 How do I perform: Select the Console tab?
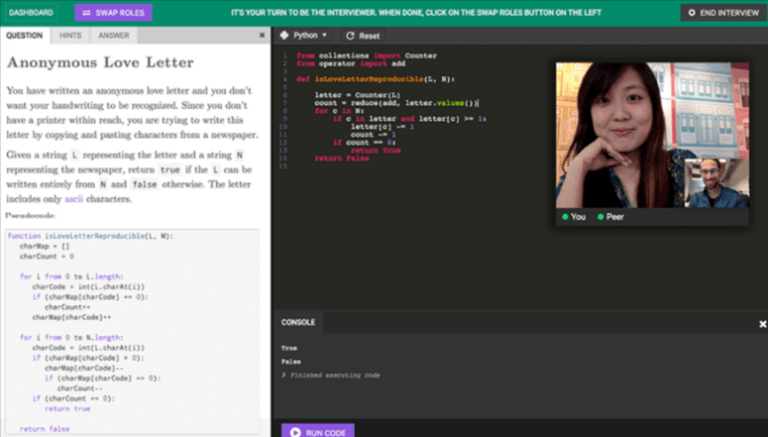coord(298,323)
